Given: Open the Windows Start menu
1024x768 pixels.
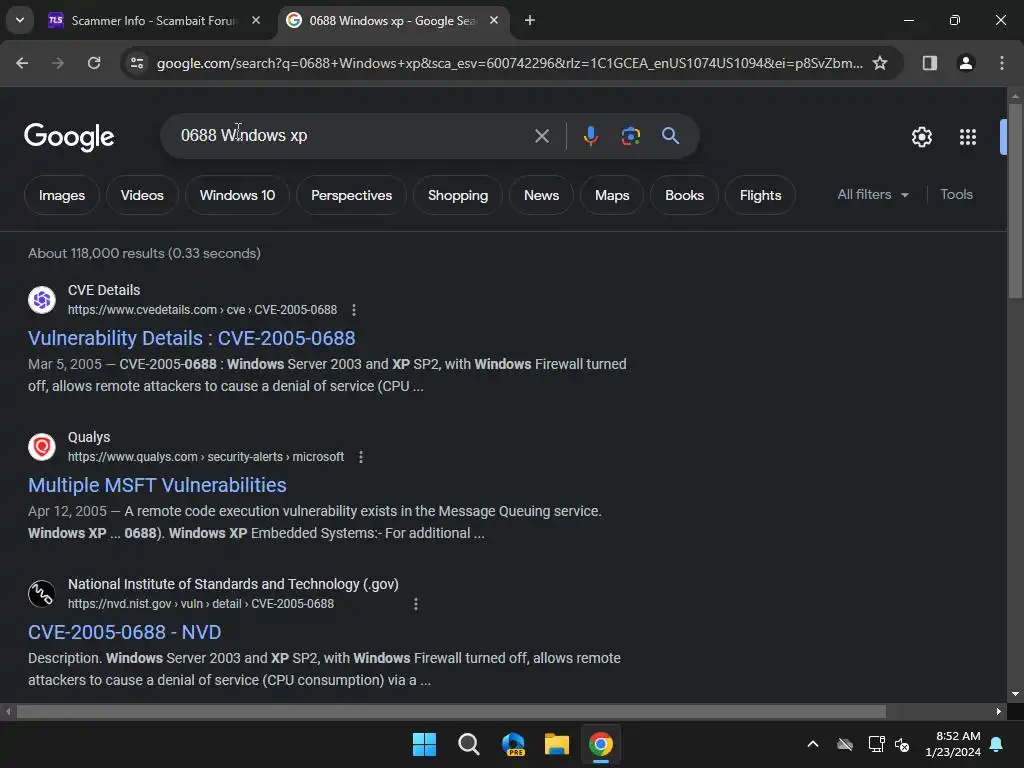Looking at the screenshot, I should [424, 744].
